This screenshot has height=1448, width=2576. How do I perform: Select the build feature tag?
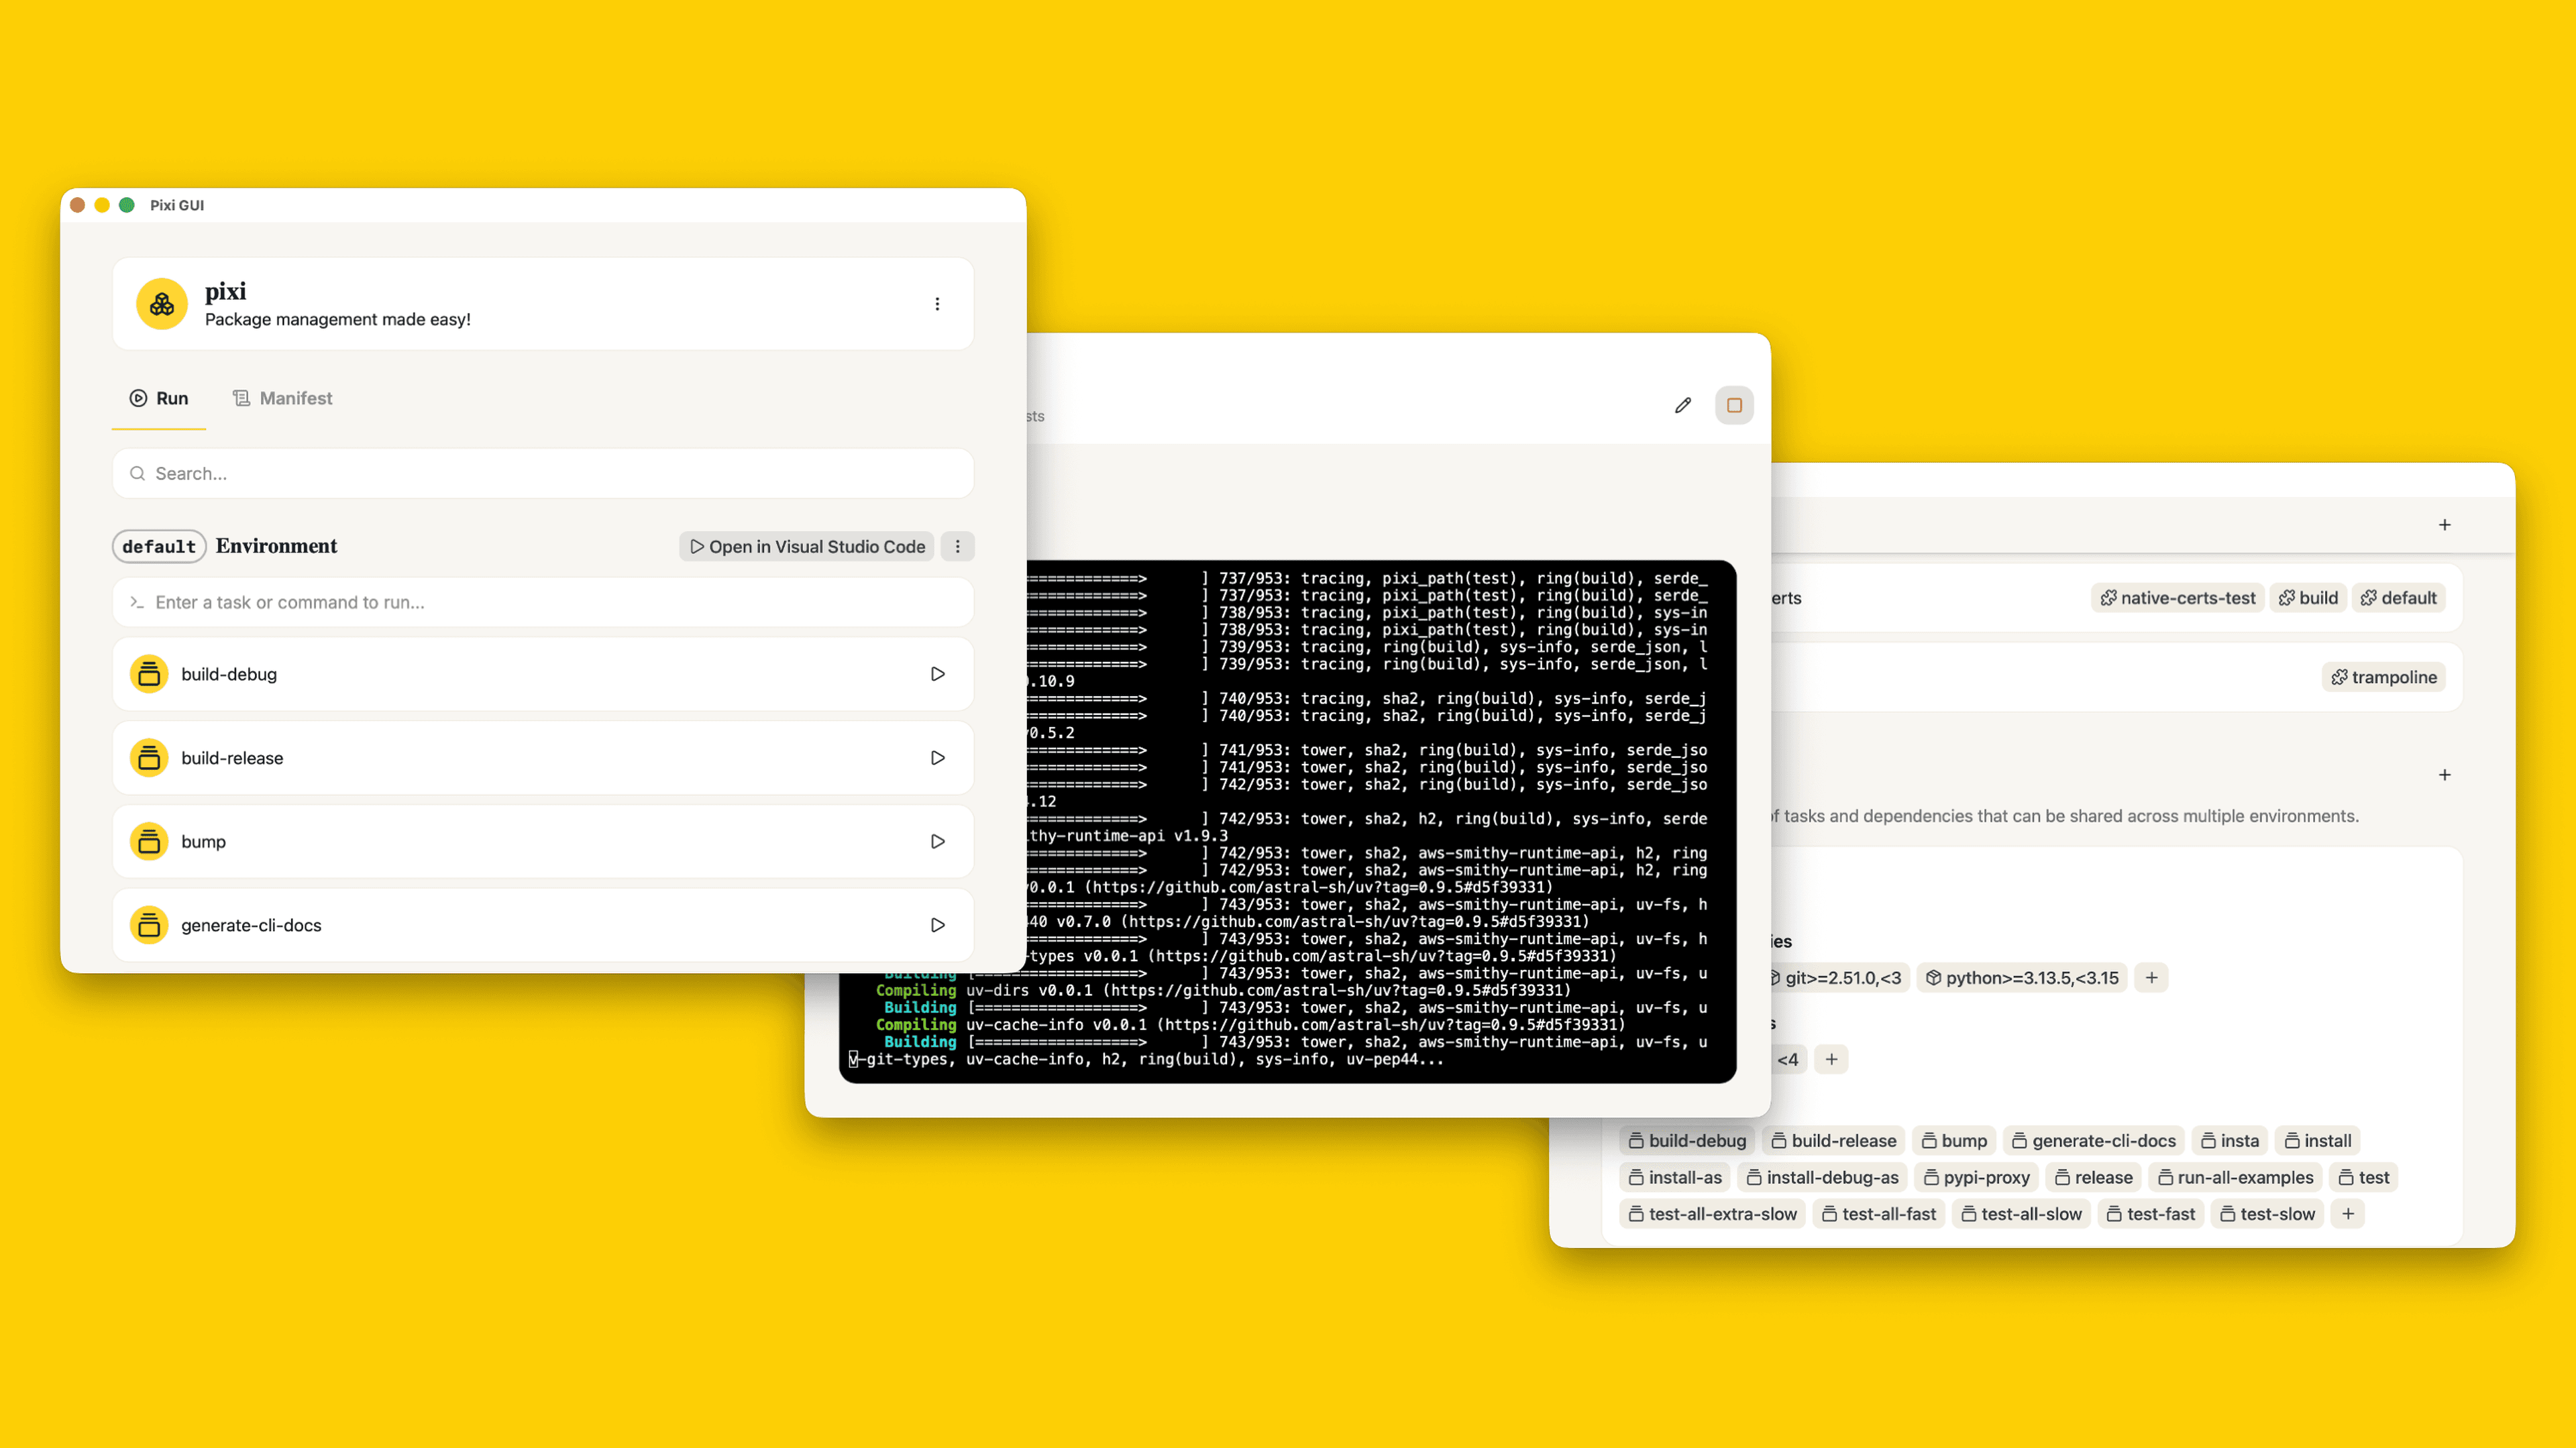2308,598
